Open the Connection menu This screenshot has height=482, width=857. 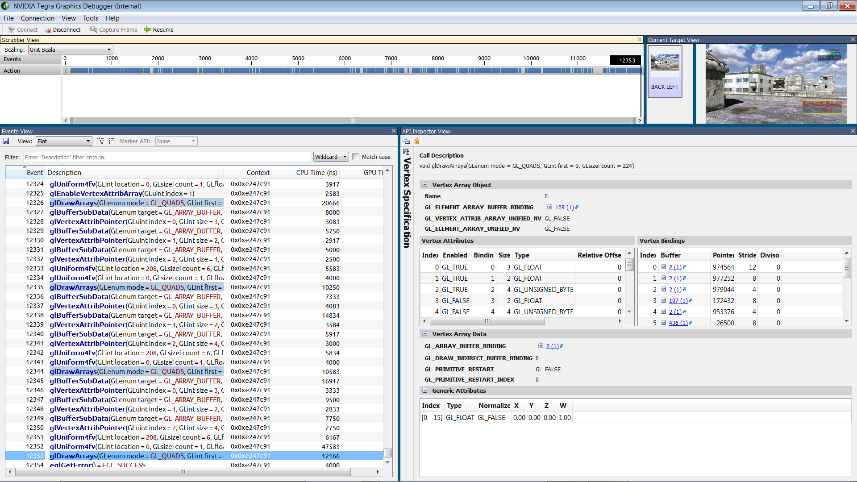coord(38,18)
